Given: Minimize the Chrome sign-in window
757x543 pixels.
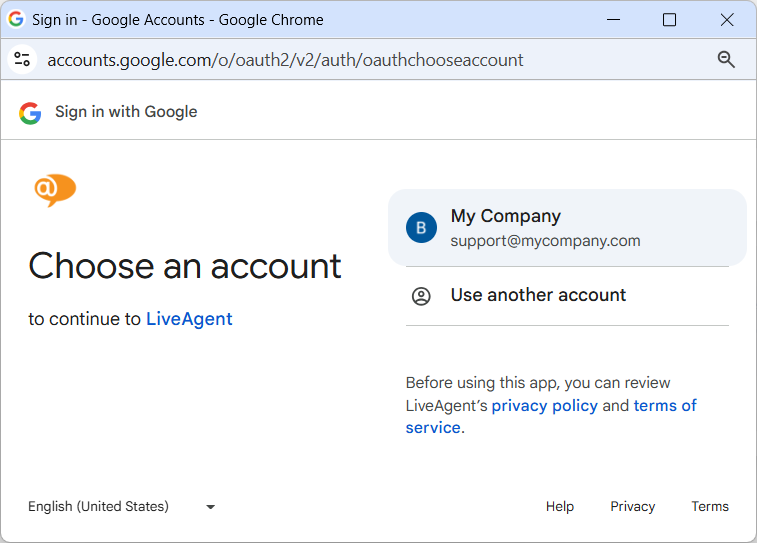Looking at the screenshot, I should point(611,20).
